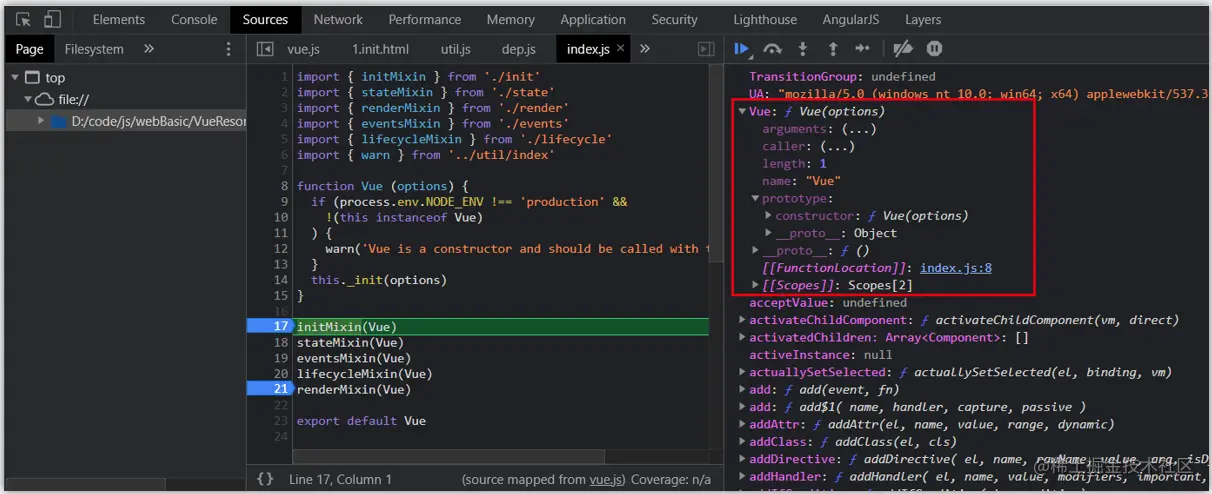Set breakpoint on line 20
Image resolution: width=1212 pixels, height=494 pixels.
pos(279,374)
